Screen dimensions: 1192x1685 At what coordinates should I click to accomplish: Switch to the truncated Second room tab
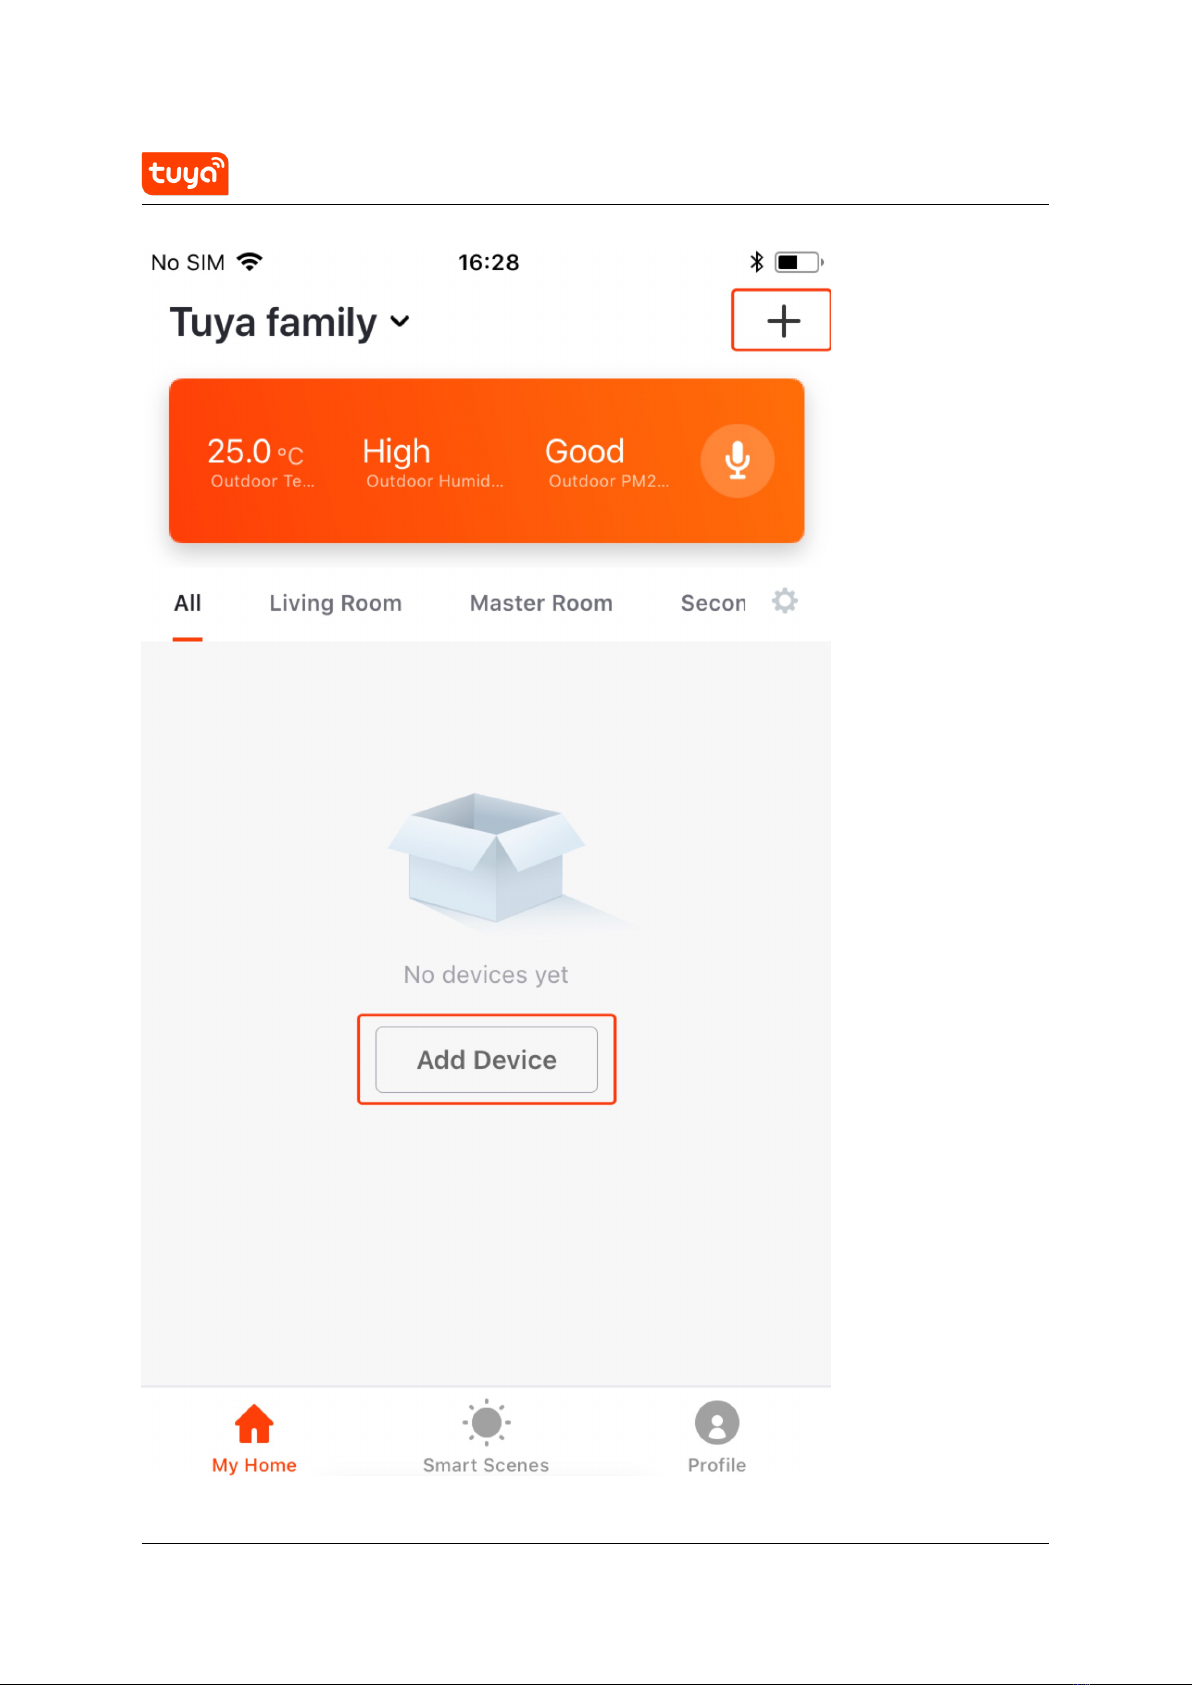click(x=713, y=603)
